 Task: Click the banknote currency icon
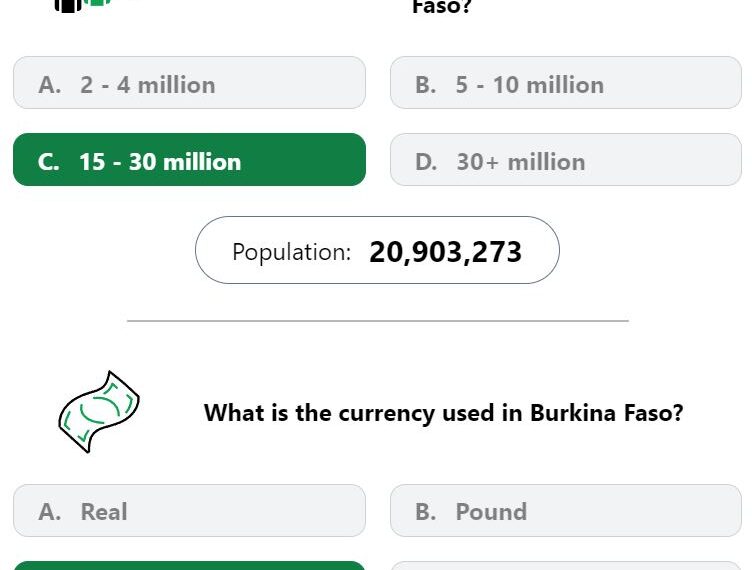(99, 412)
